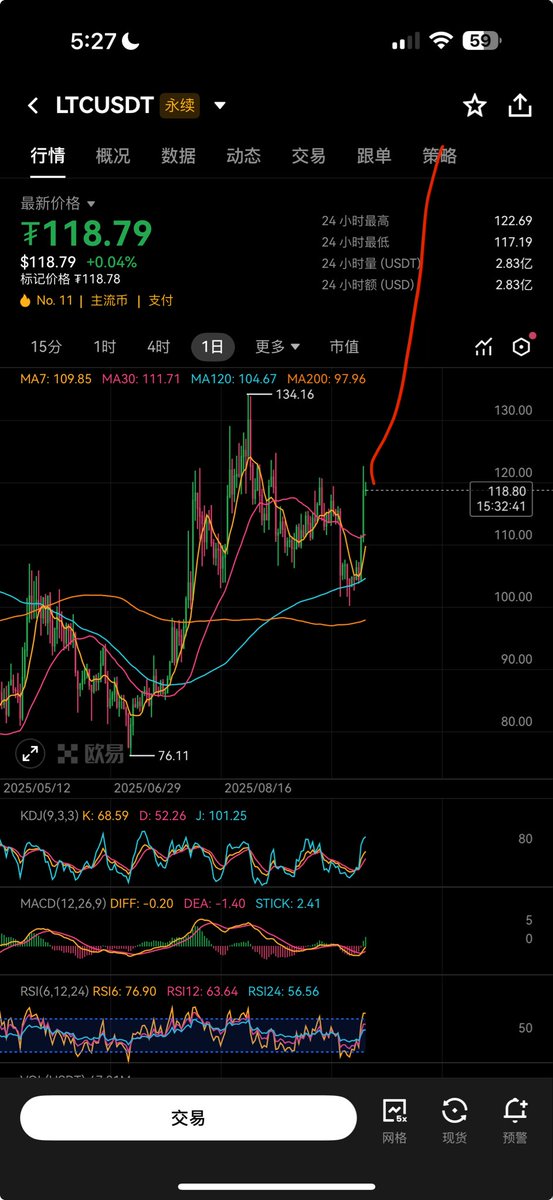The image size is (553, 1200).
Task: Tap the MA120: 104.67 indicator label
Action: pos(233,379)
